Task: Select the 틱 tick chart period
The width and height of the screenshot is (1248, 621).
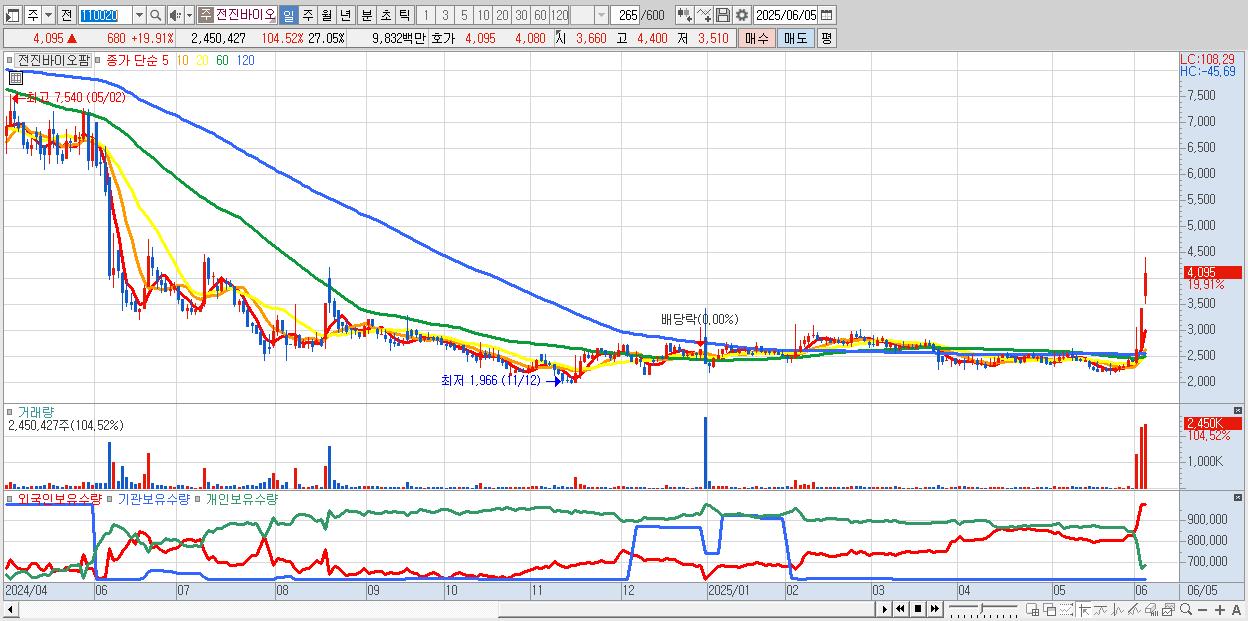Action: pyautogui.click(x=403, y=15)
